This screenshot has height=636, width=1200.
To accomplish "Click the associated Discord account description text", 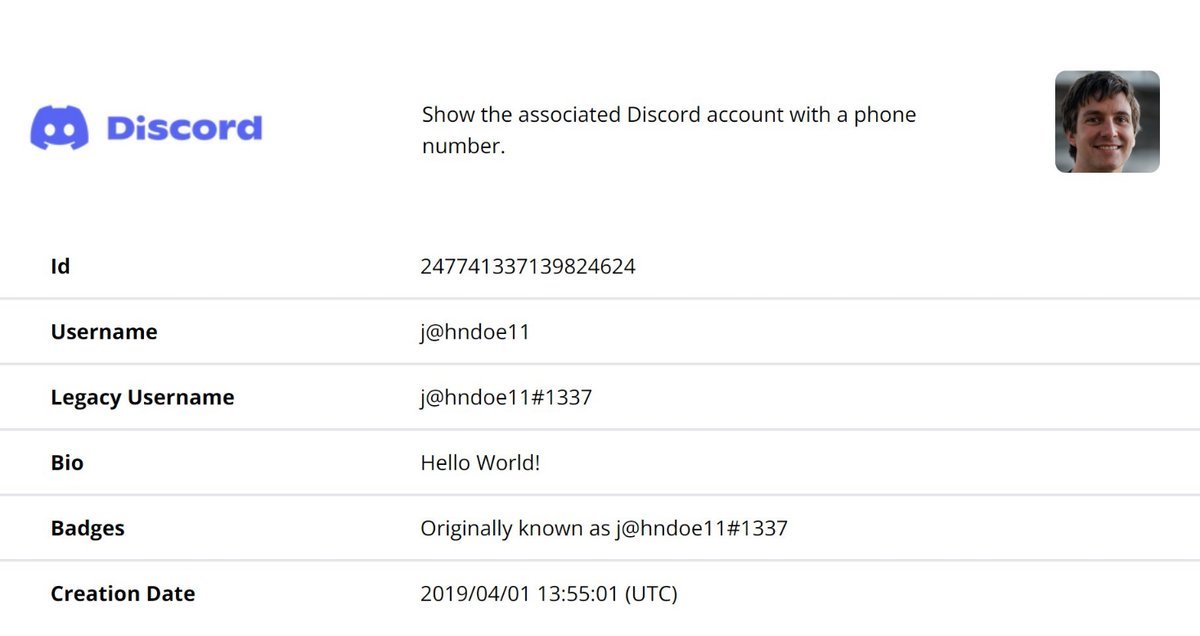I will (669, 130).
